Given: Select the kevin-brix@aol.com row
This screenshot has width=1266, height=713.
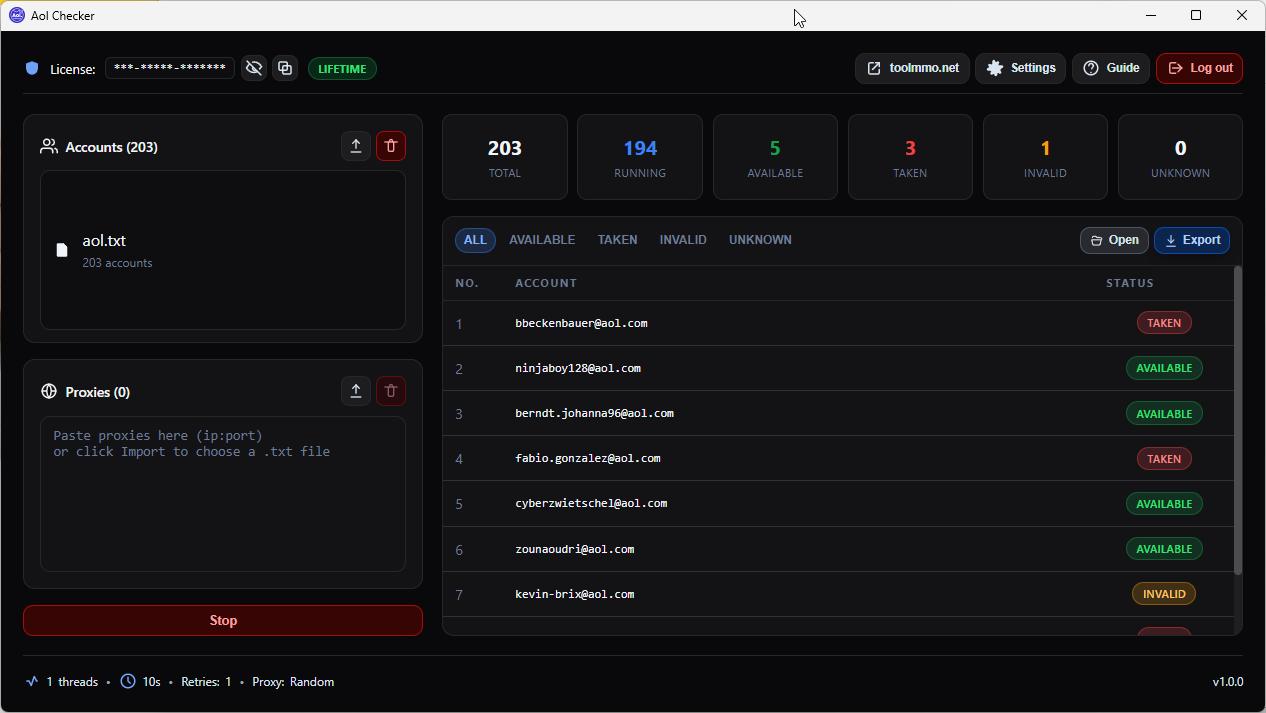Looking at the screenshot, I should point(838,594).
